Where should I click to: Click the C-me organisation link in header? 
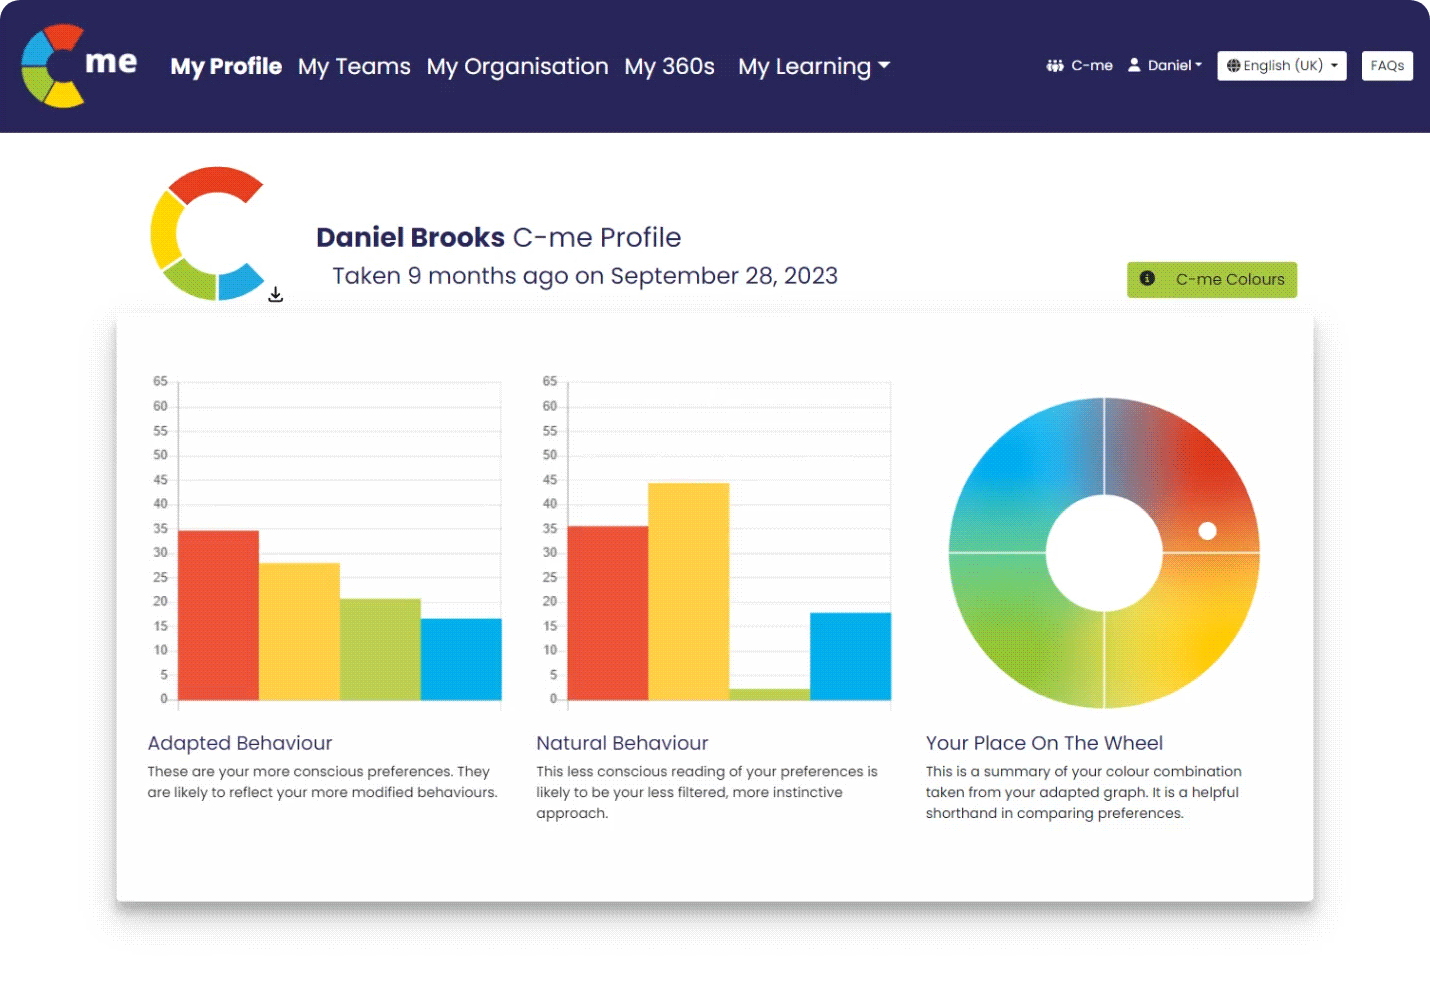(1080, 65)
